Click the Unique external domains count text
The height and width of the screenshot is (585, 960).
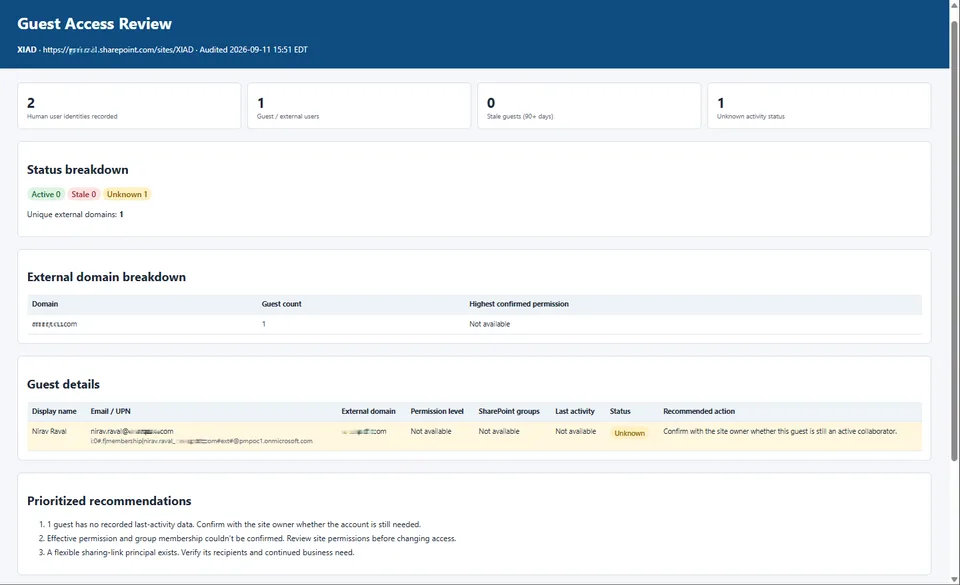point(75,214)
